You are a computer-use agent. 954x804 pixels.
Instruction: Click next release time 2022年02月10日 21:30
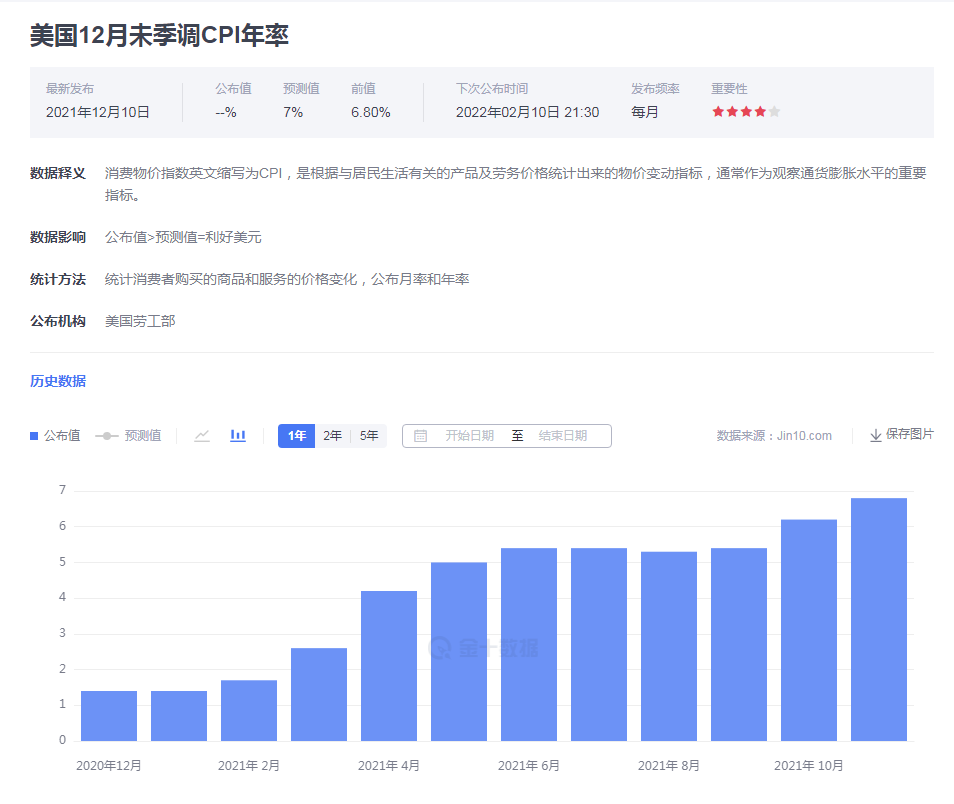point(527,112)
